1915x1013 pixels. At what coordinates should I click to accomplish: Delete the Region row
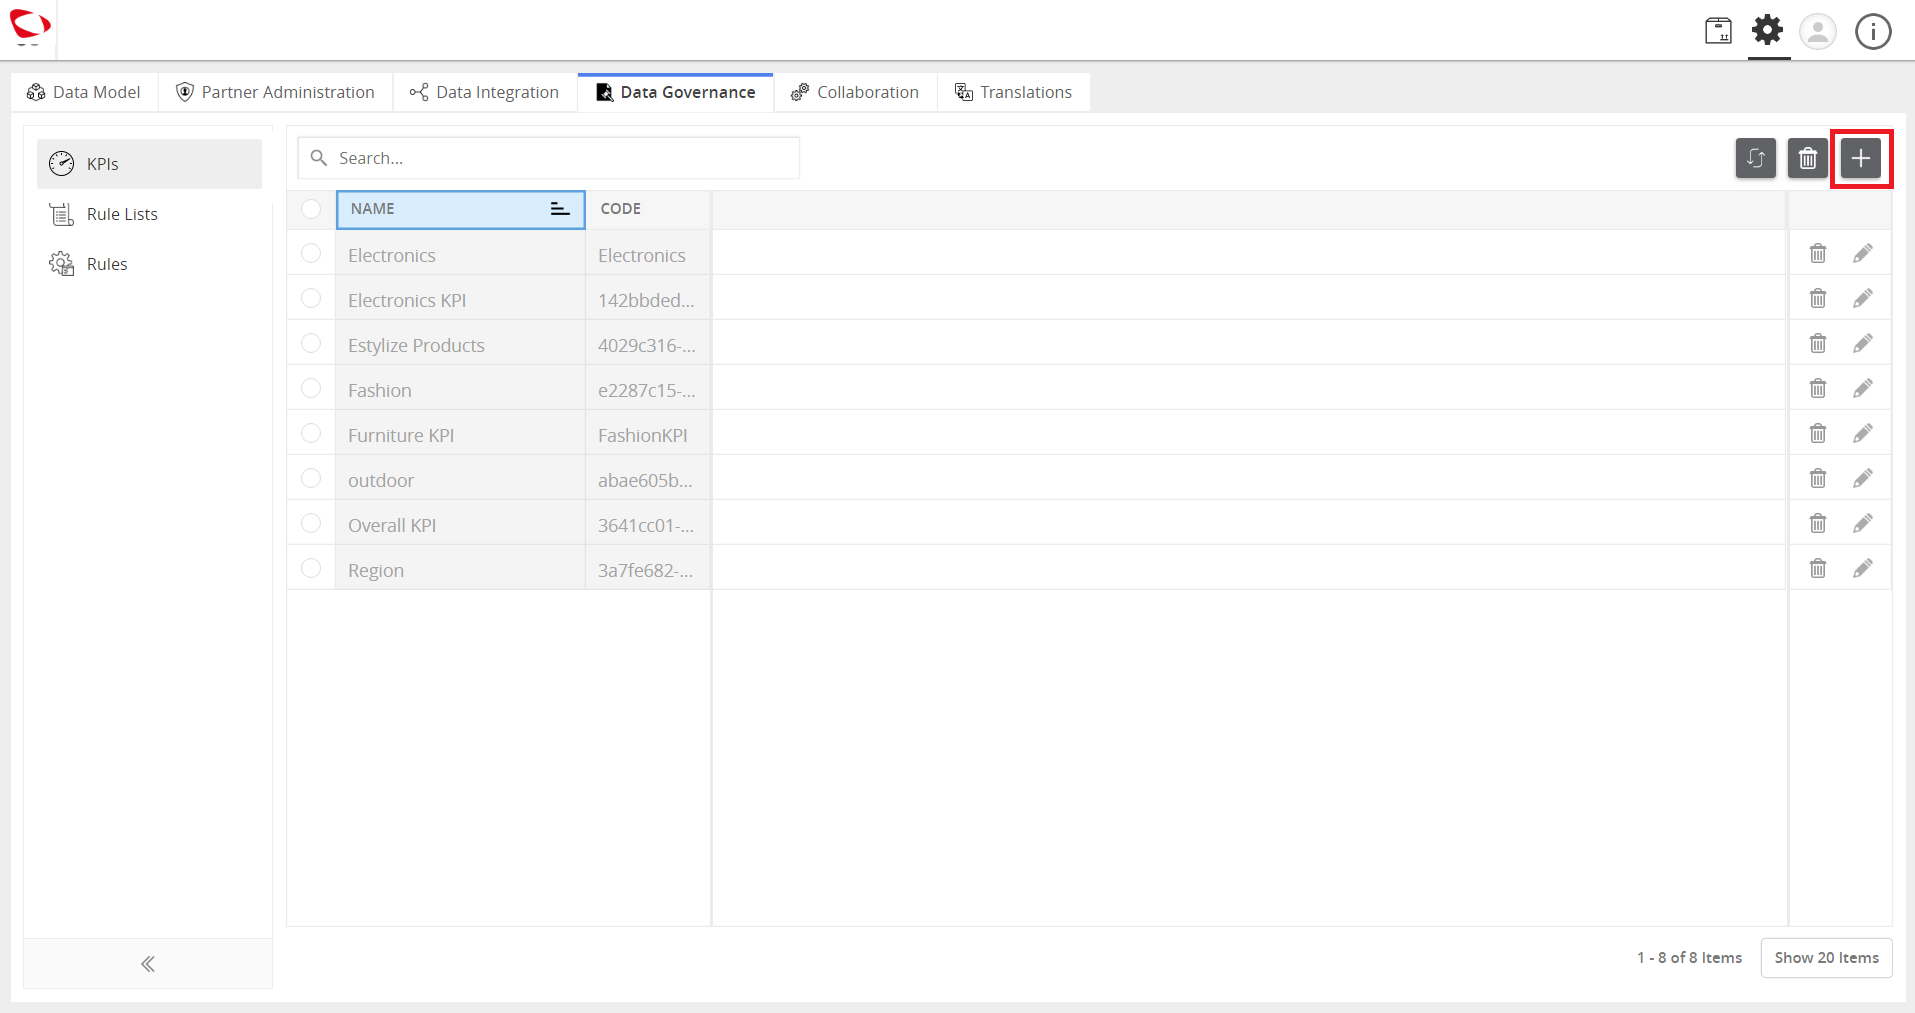[1818, 568]
